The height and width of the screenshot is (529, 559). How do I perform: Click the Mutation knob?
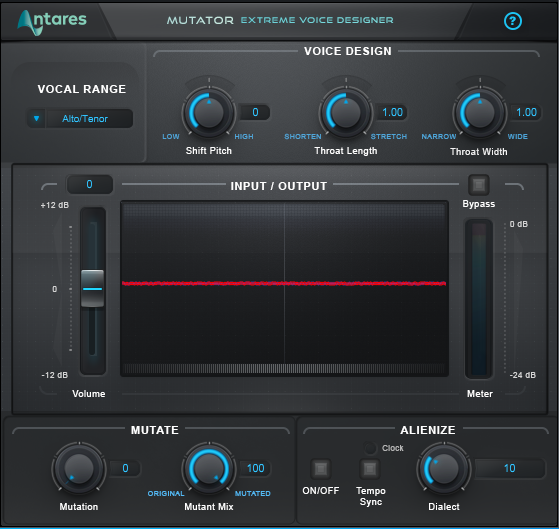79,468
